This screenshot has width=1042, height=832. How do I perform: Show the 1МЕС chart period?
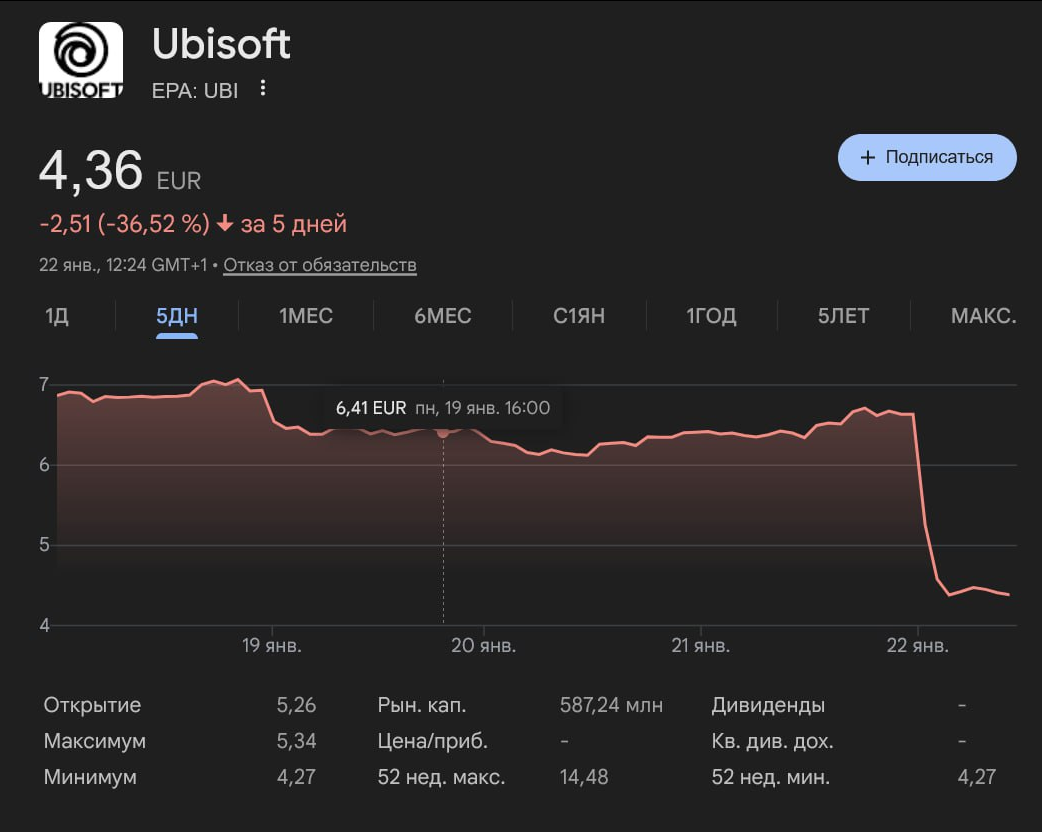[306, 316]
